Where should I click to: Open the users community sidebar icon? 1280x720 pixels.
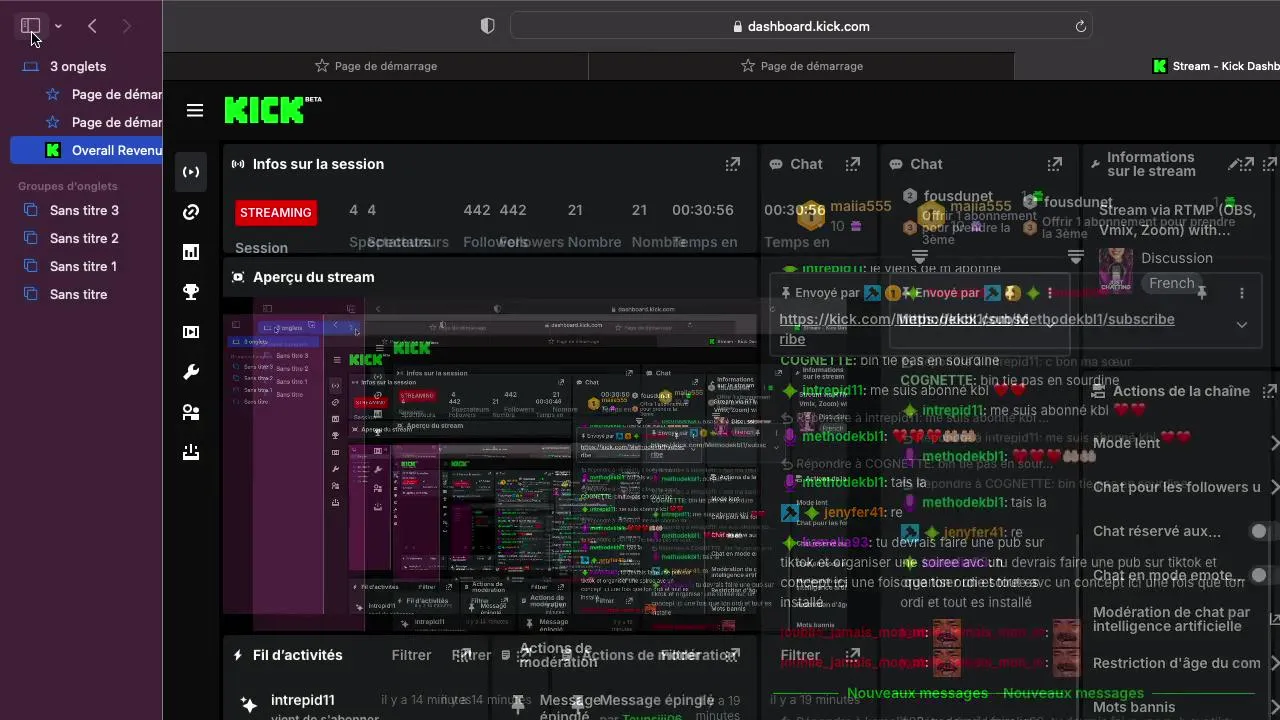coord(191,412)
